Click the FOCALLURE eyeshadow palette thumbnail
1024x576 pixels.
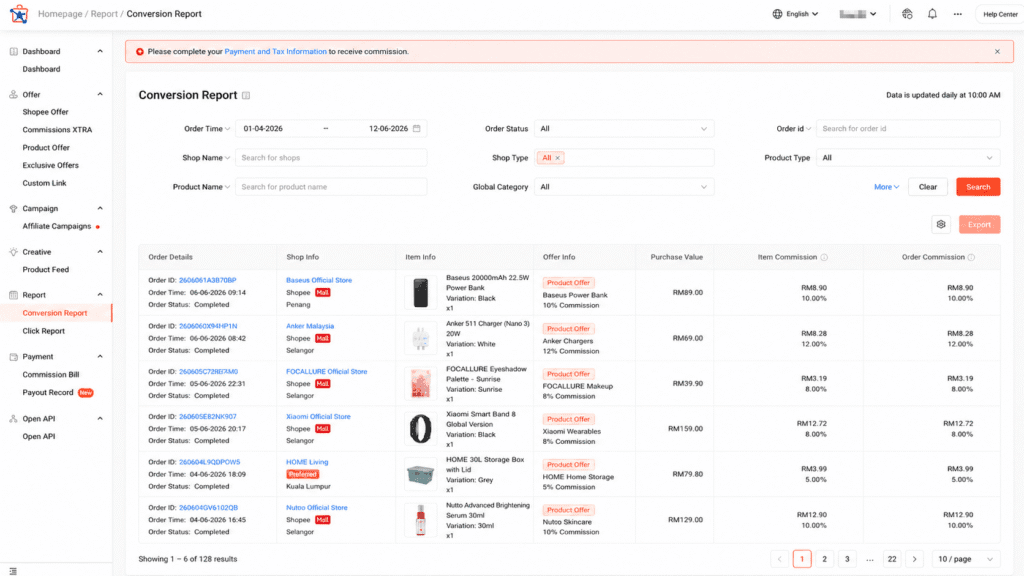pyautogui.click(x=421, y=383)
